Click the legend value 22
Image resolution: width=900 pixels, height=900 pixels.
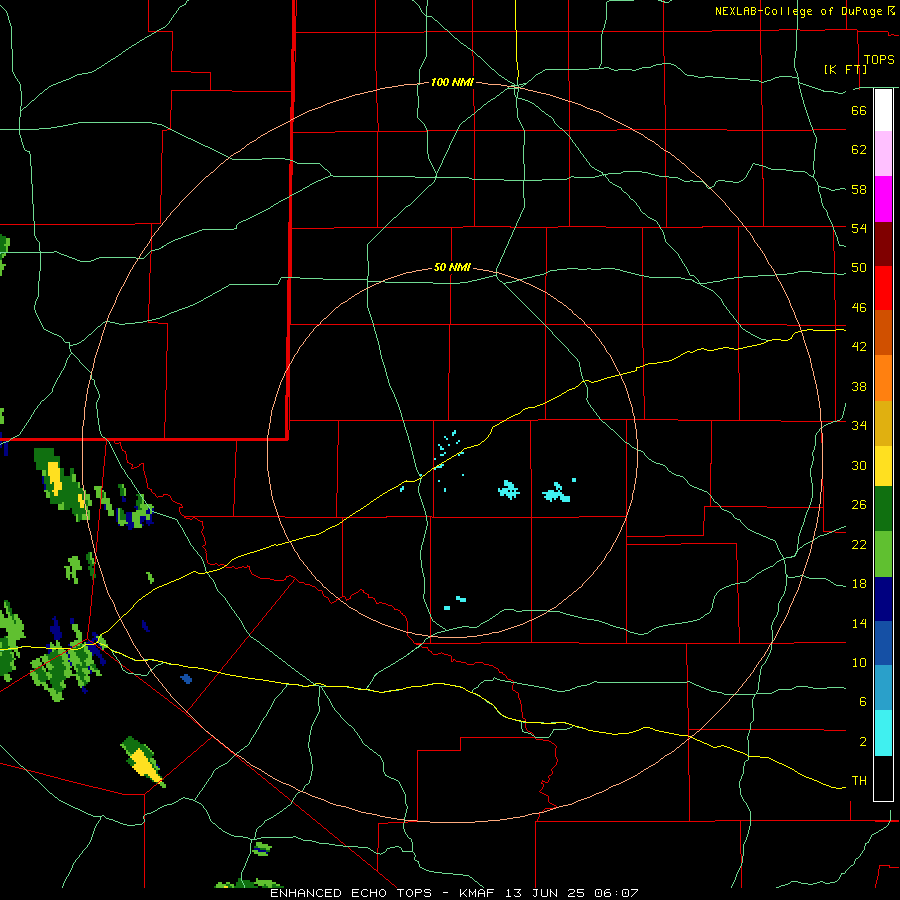pyautogui.click(x=859, y=544)
